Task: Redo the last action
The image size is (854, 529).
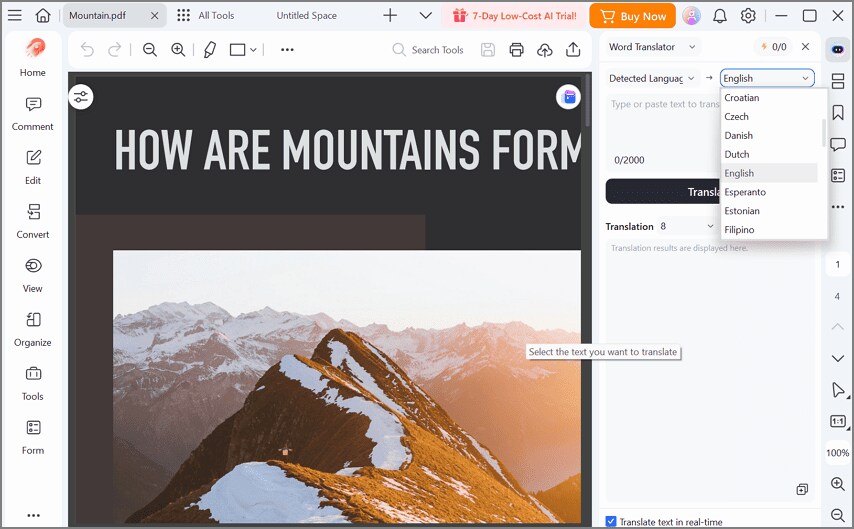Action: tap(114, 50)
